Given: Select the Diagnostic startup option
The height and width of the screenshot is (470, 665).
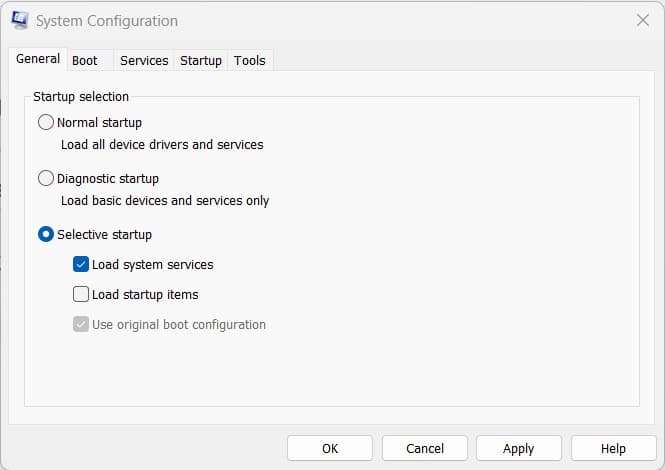Looking at the screenshot, I should point(46,178).
